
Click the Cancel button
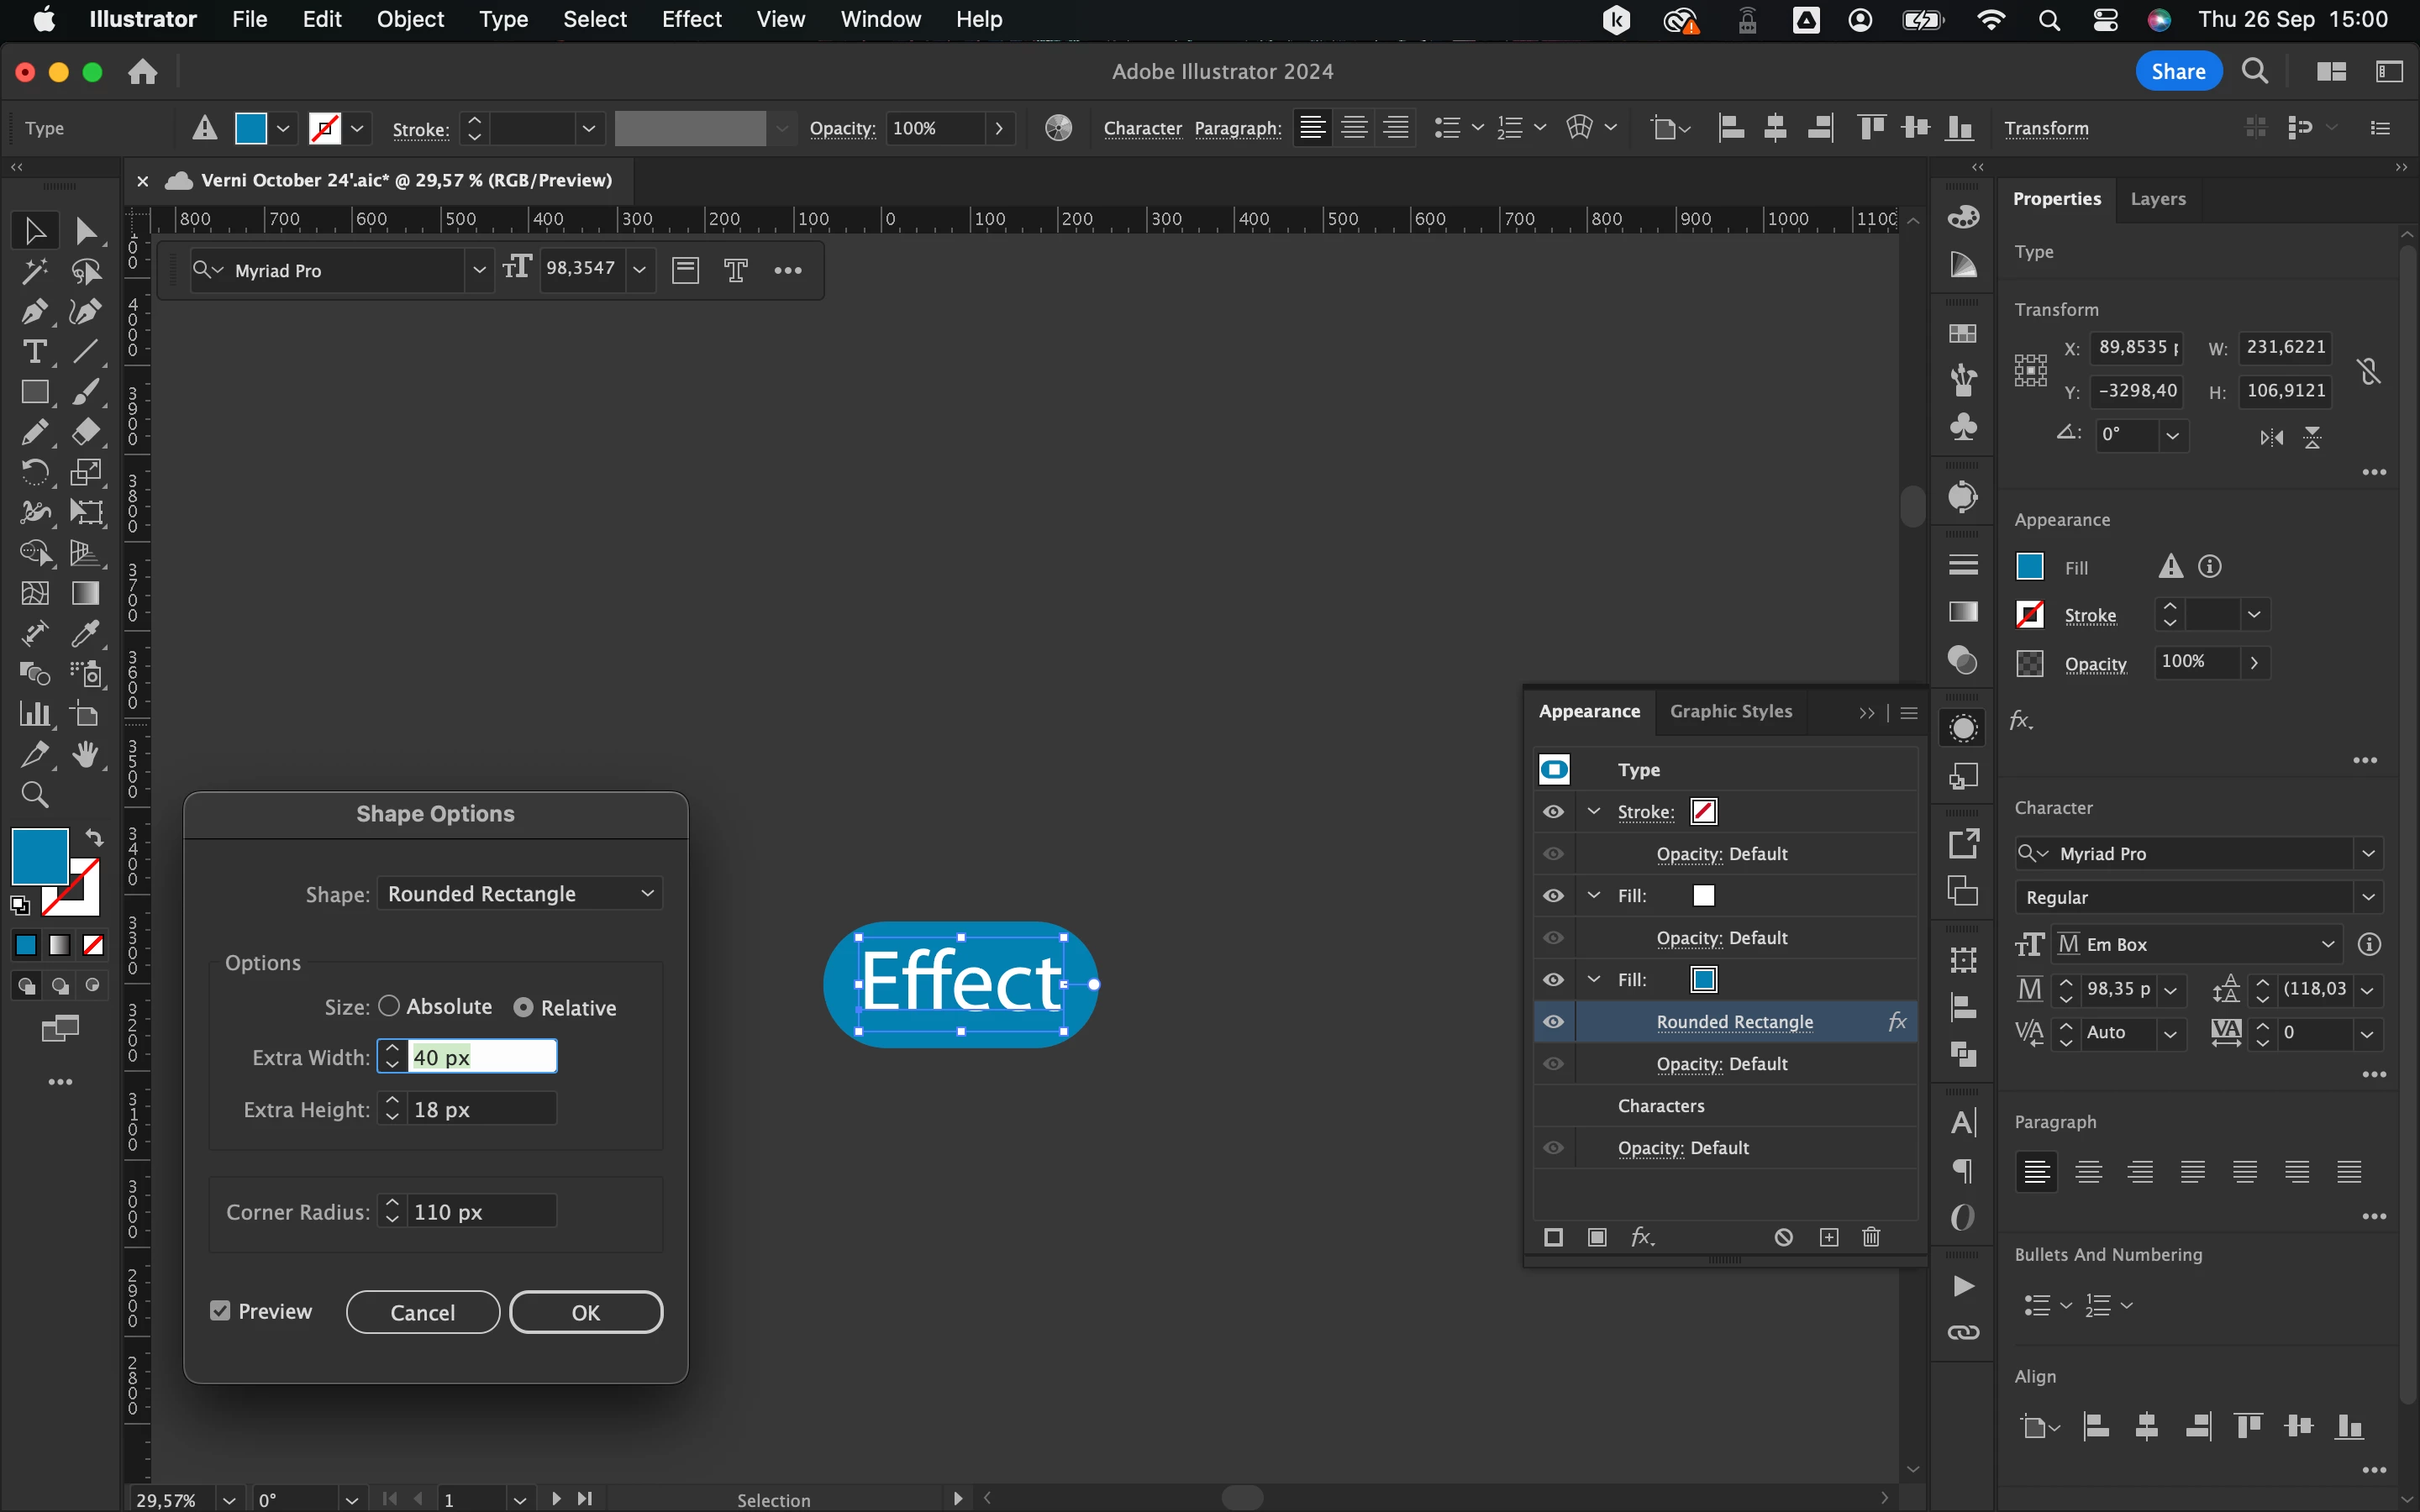click(x=422, y=1312)
